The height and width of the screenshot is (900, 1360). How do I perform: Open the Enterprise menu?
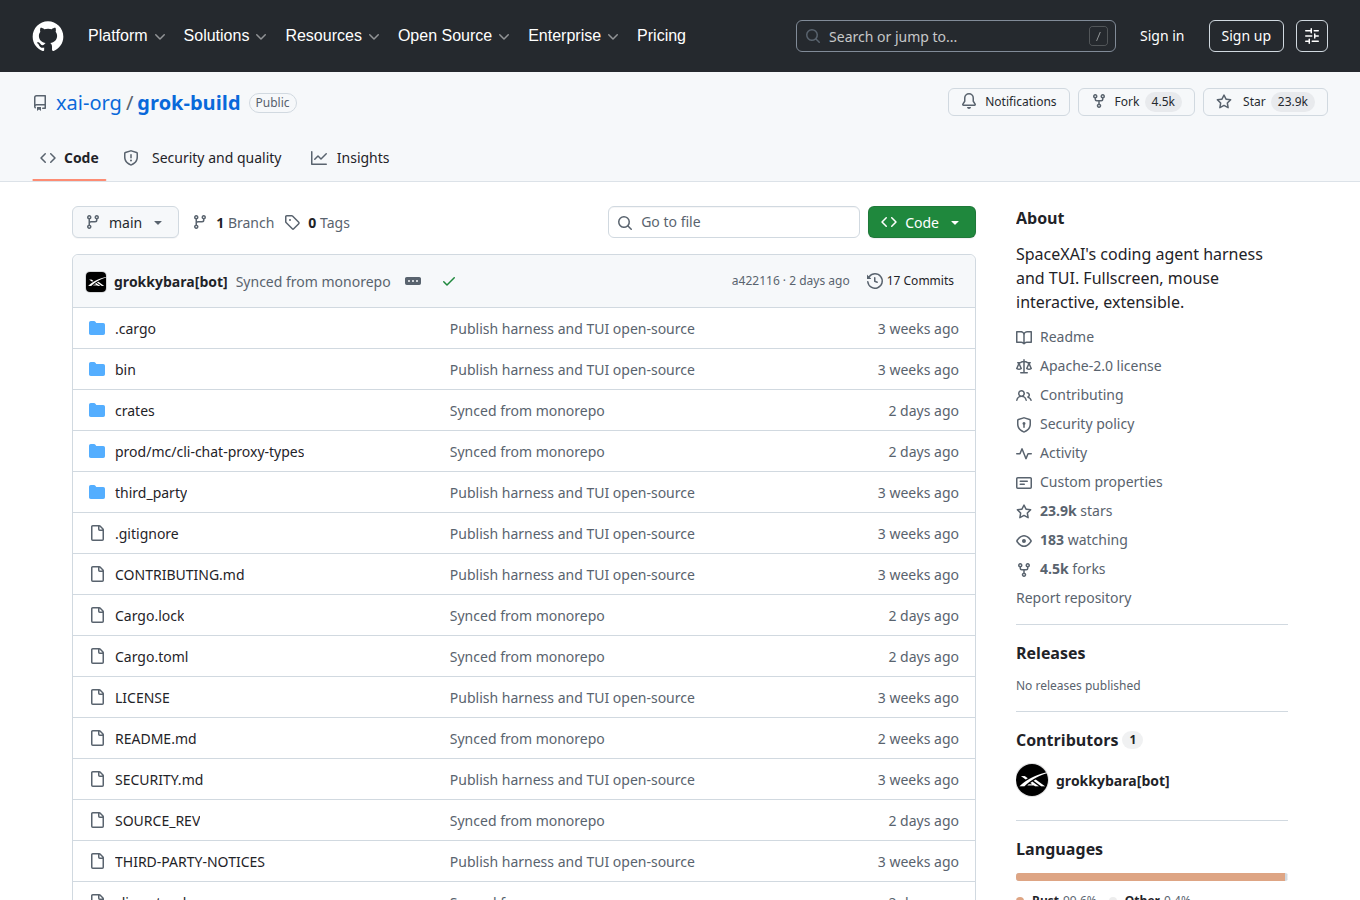573,36
